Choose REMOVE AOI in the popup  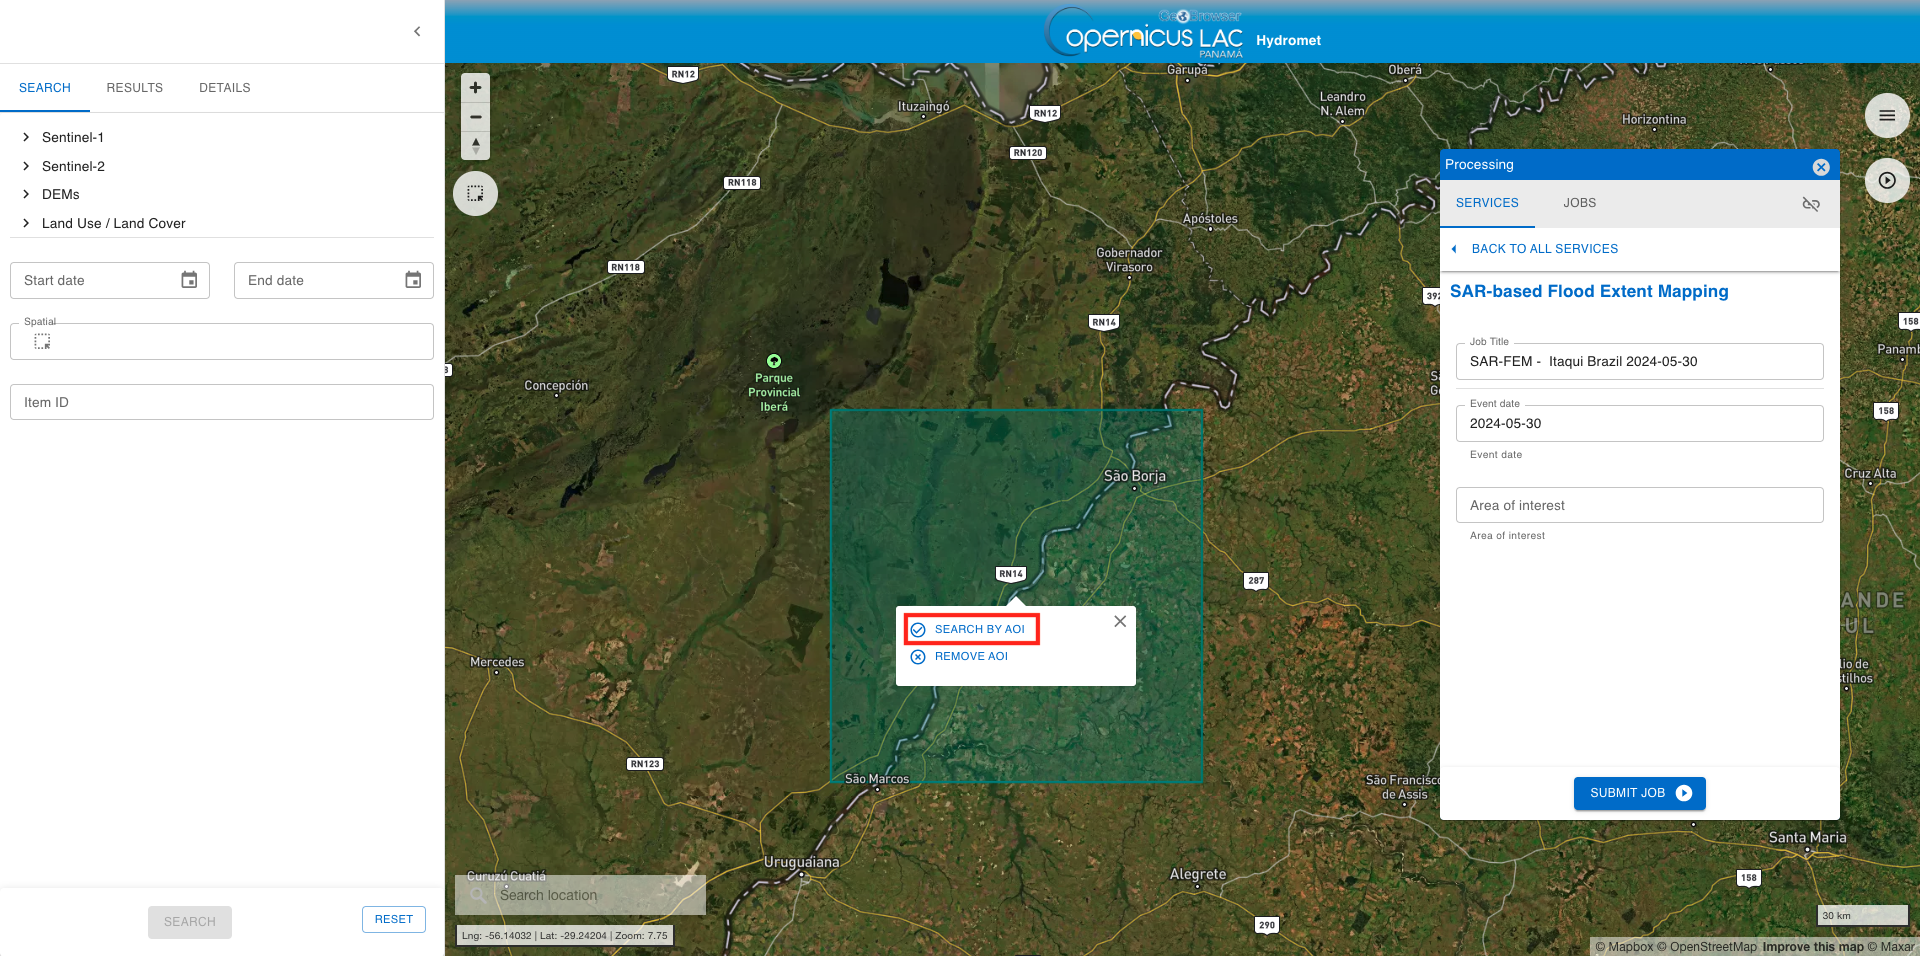click(x=970, y=656)
